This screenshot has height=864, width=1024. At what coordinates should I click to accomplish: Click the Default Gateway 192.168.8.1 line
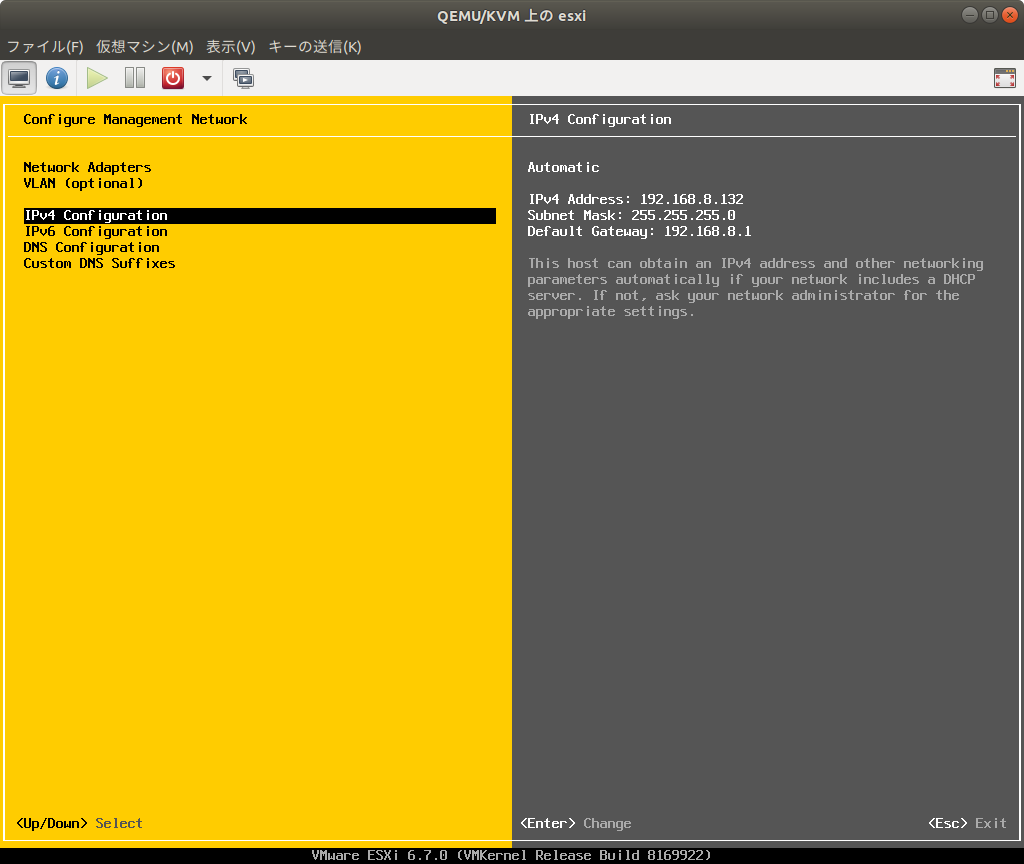coord(639,231)
